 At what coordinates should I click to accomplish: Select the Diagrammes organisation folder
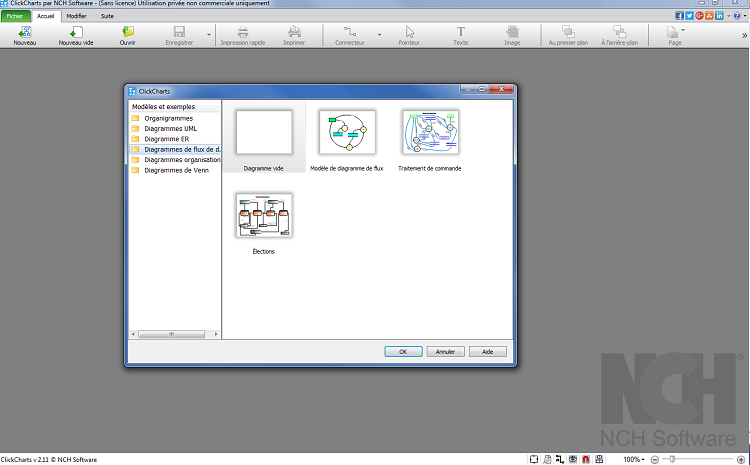[x=175, y=160]
